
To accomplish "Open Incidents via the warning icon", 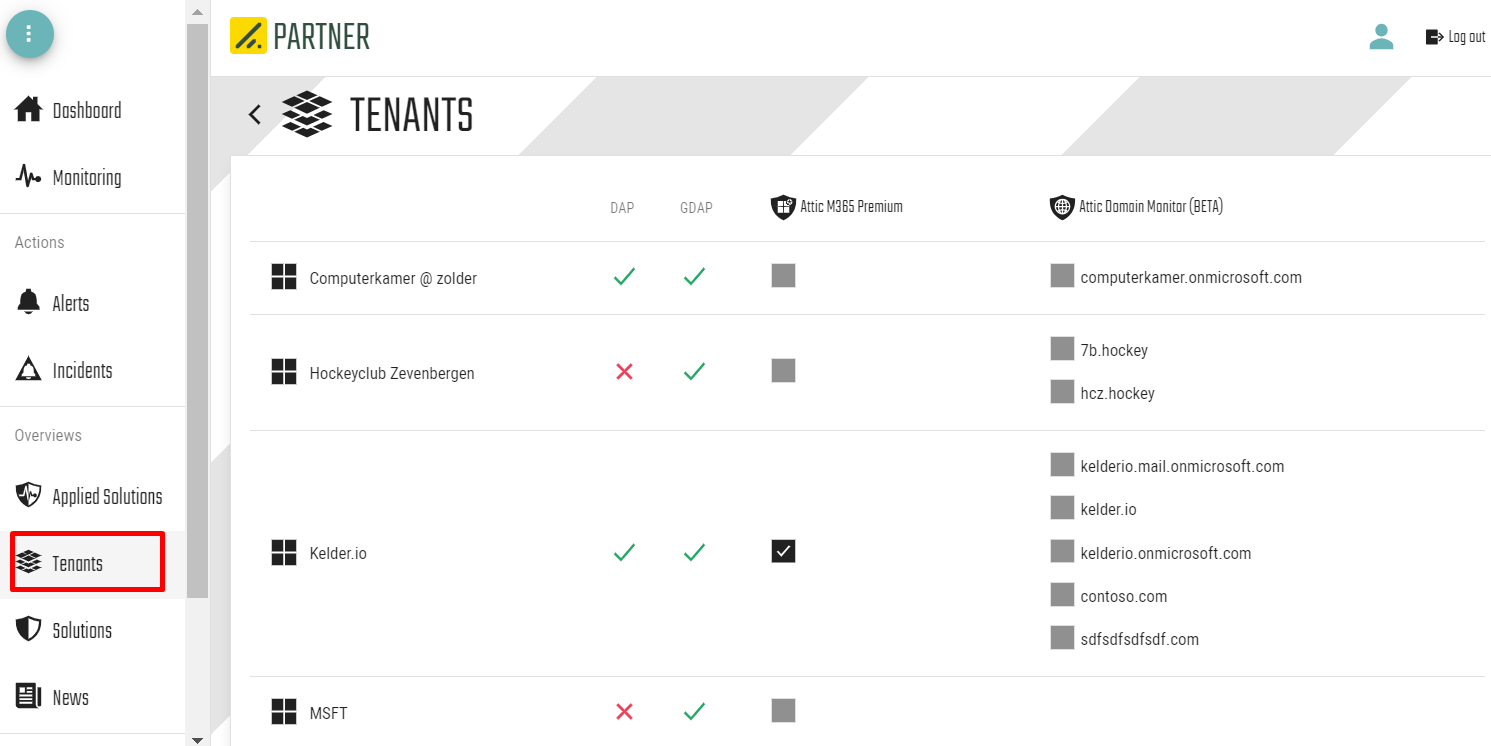I will click(28, 370).
